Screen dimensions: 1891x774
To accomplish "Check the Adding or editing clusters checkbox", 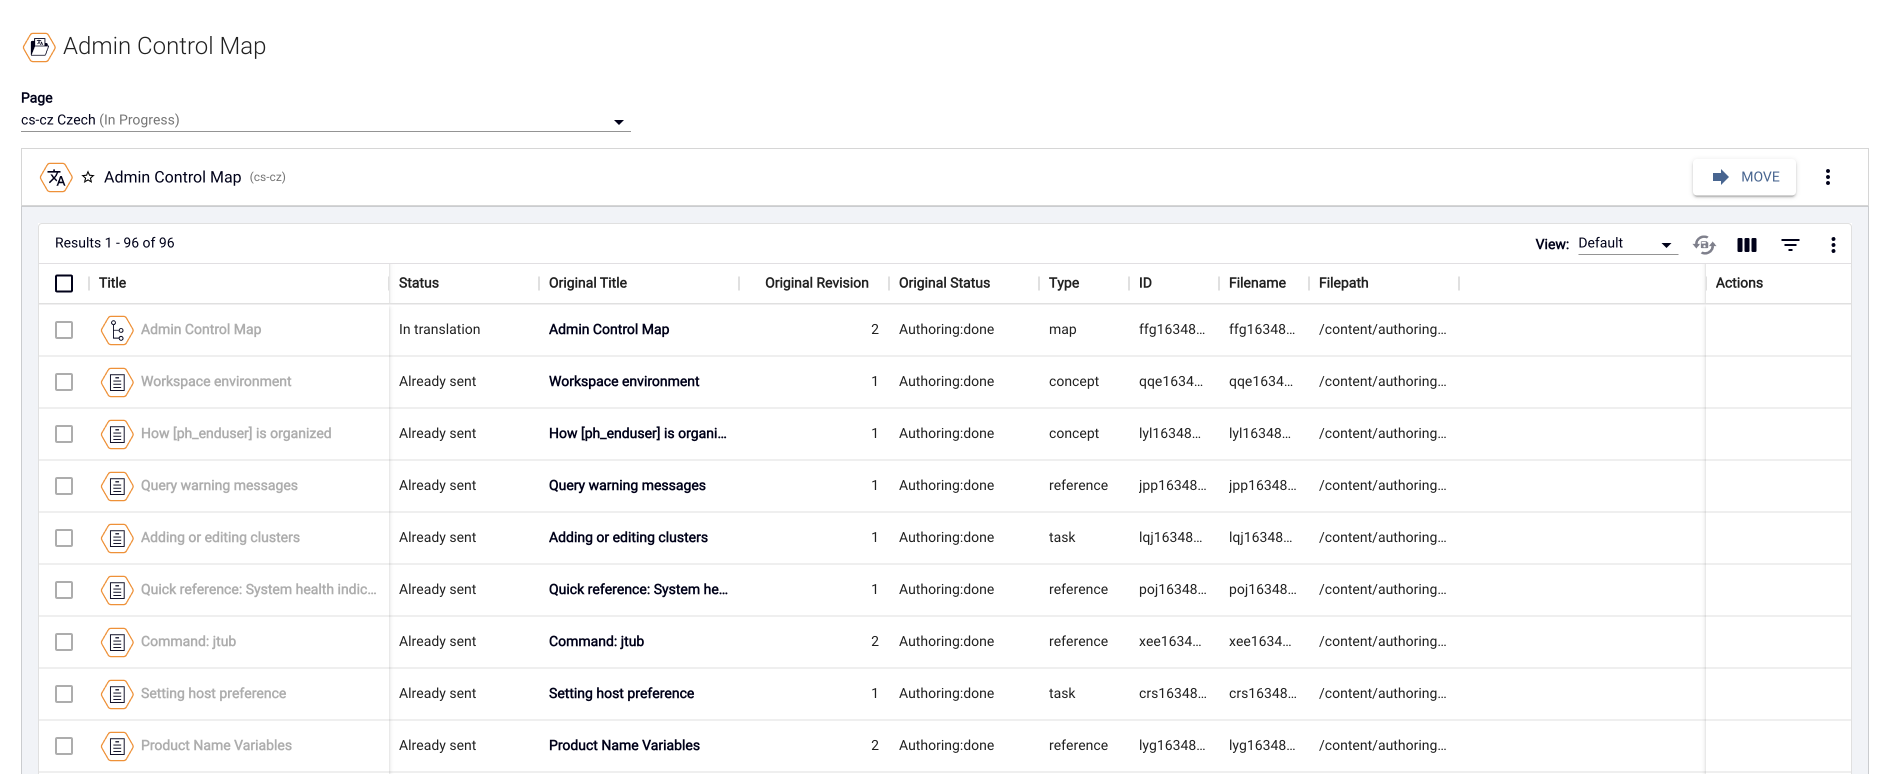I will pyautogui.click(x=64, y=538).
